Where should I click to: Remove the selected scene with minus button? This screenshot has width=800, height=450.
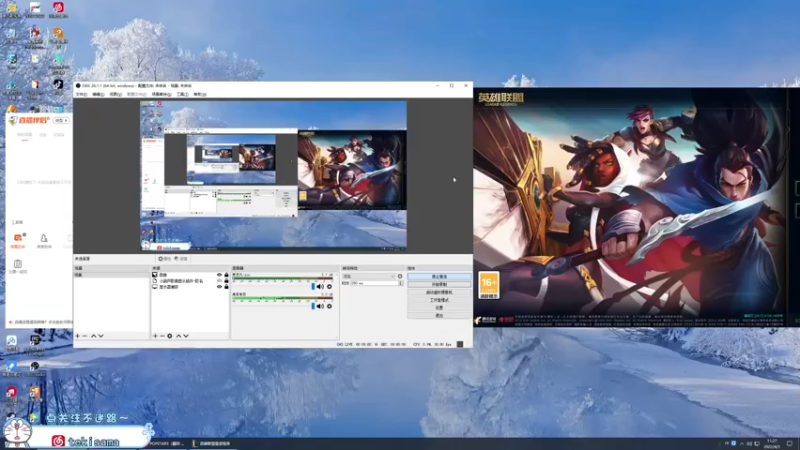85,336
